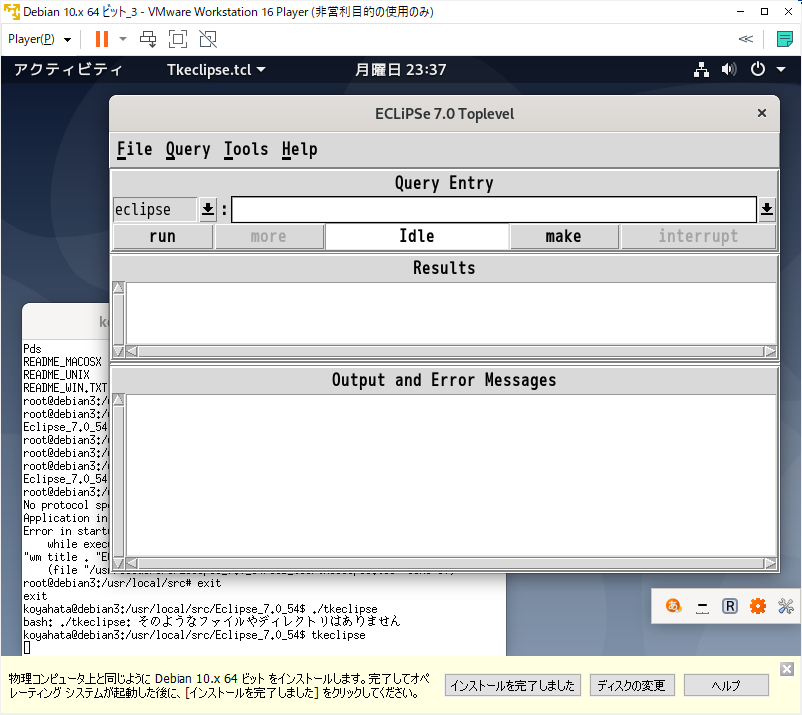This screenshot has height=715, width=802.
Task: Focus the Query Entry input field
Action: pyautogui.click(x=494, y=210)
